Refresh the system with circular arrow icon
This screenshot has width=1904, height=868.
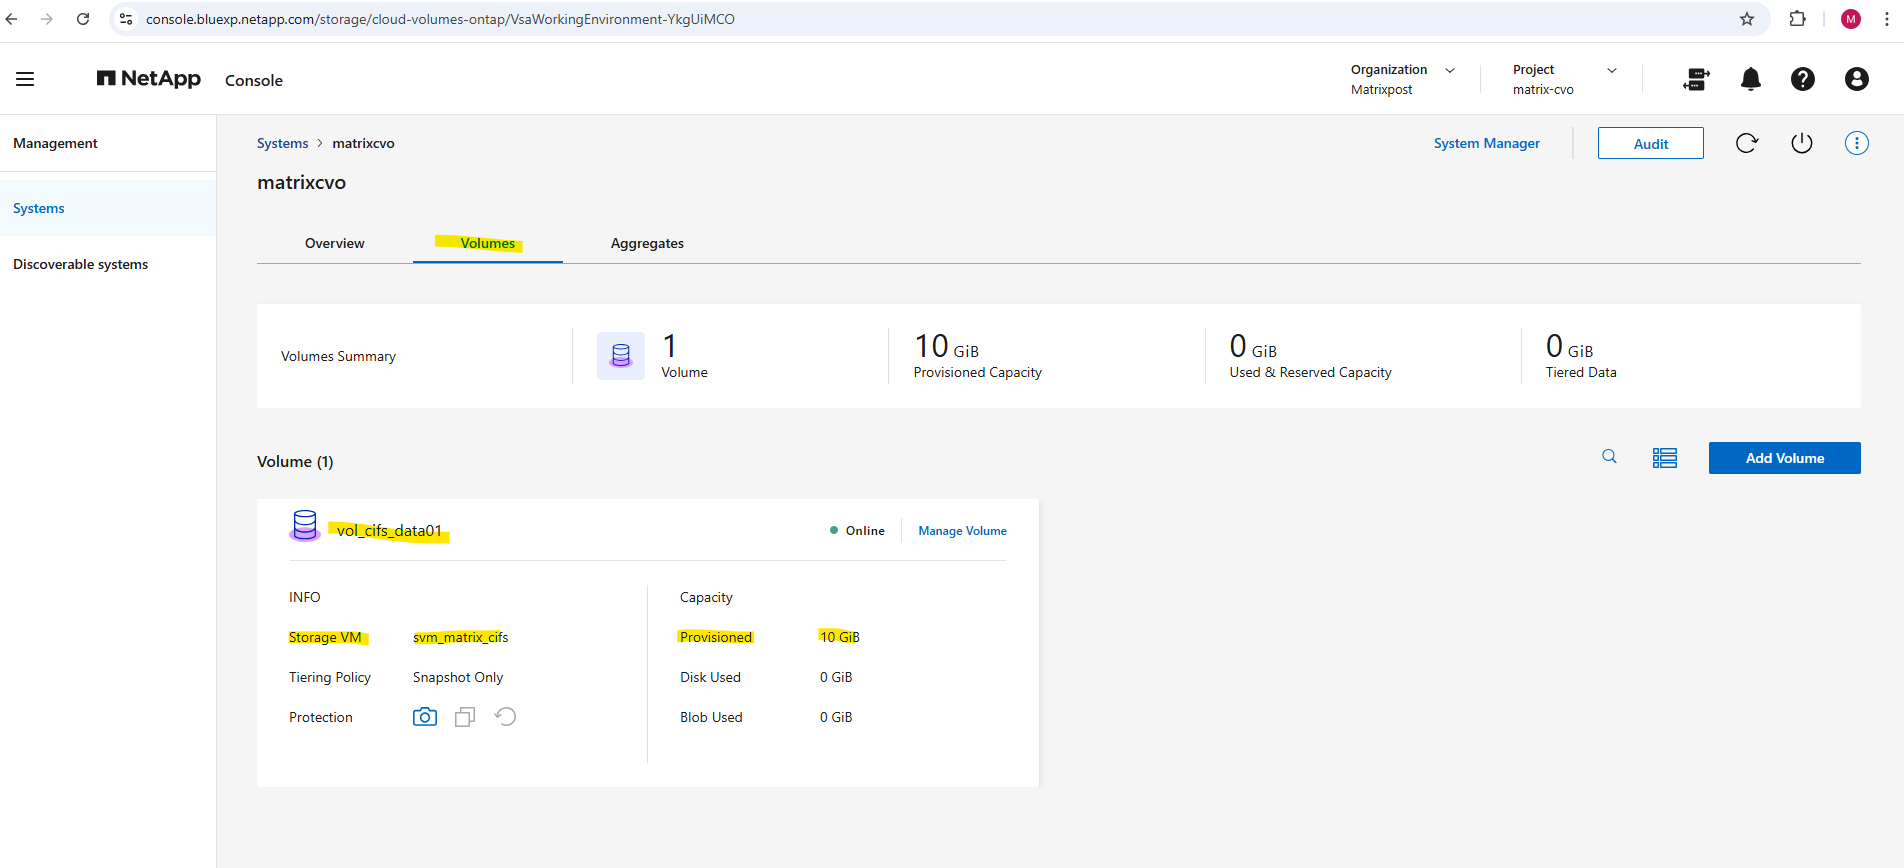click(x=1746, y=143)
